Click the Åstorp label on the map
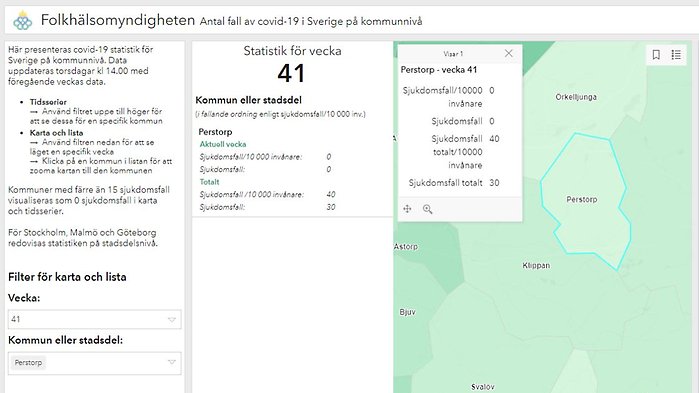This screenshot has height=393, width=699. click(406, 246)
